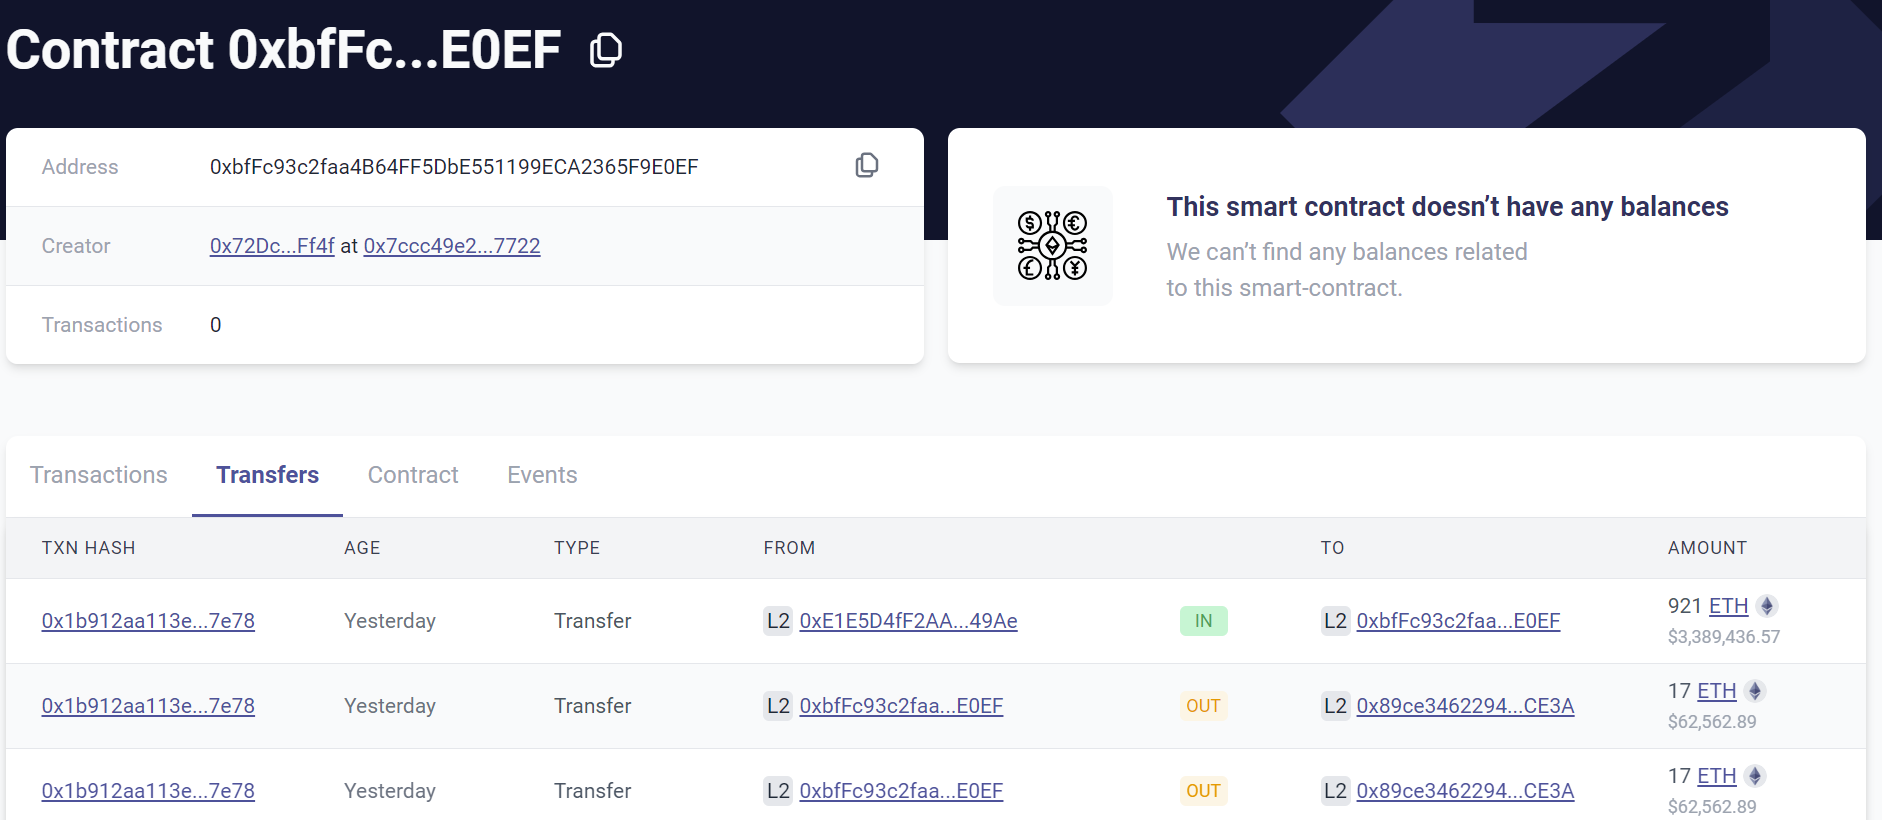Click the ETH link beside 921
The width and height of the screenshot is (1882, 820).
pos(1728,606)
